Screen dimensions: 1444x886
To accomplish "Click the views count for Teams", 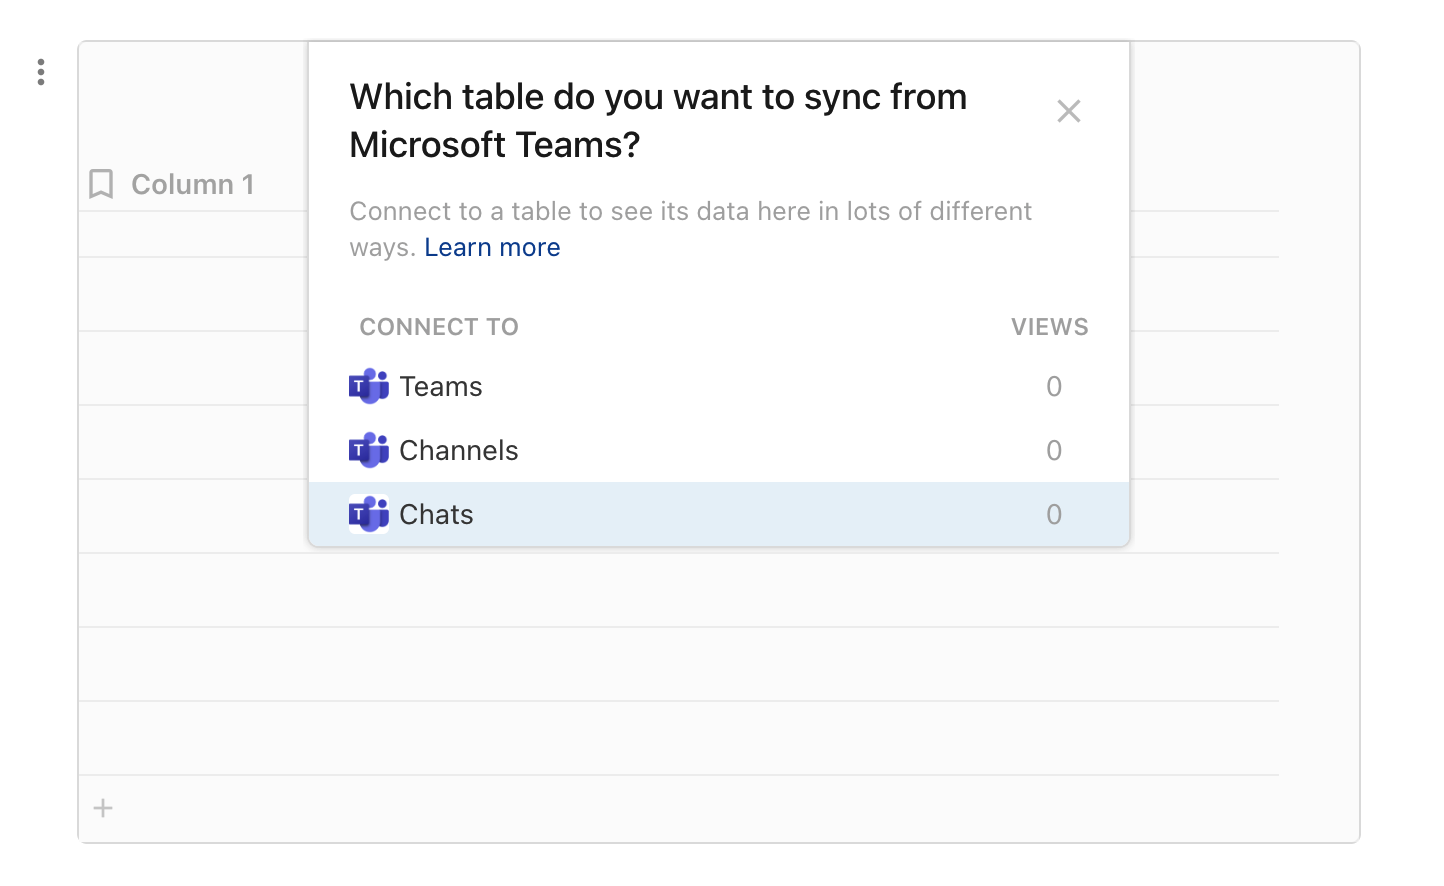I will pos(1054,386).
